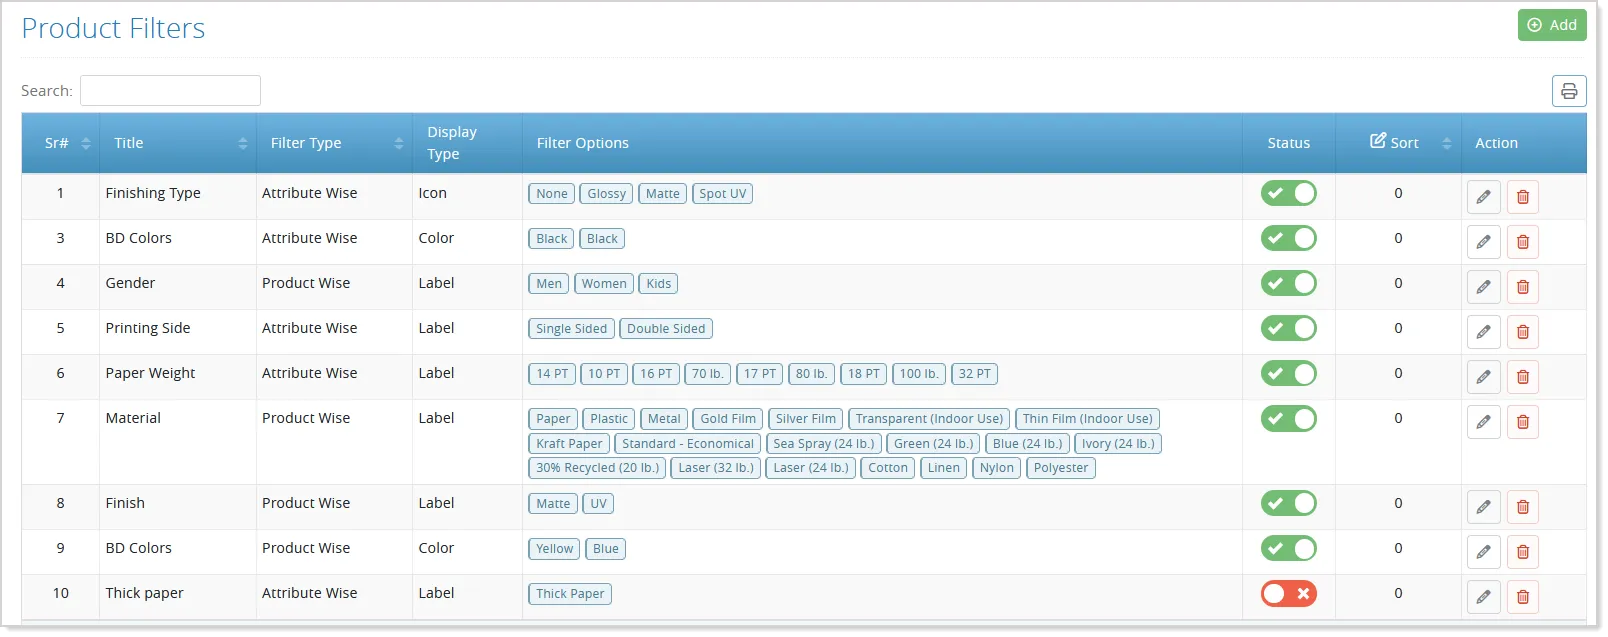
Task: Click the Spot UV option tag
Action: (x=723, y=194)
